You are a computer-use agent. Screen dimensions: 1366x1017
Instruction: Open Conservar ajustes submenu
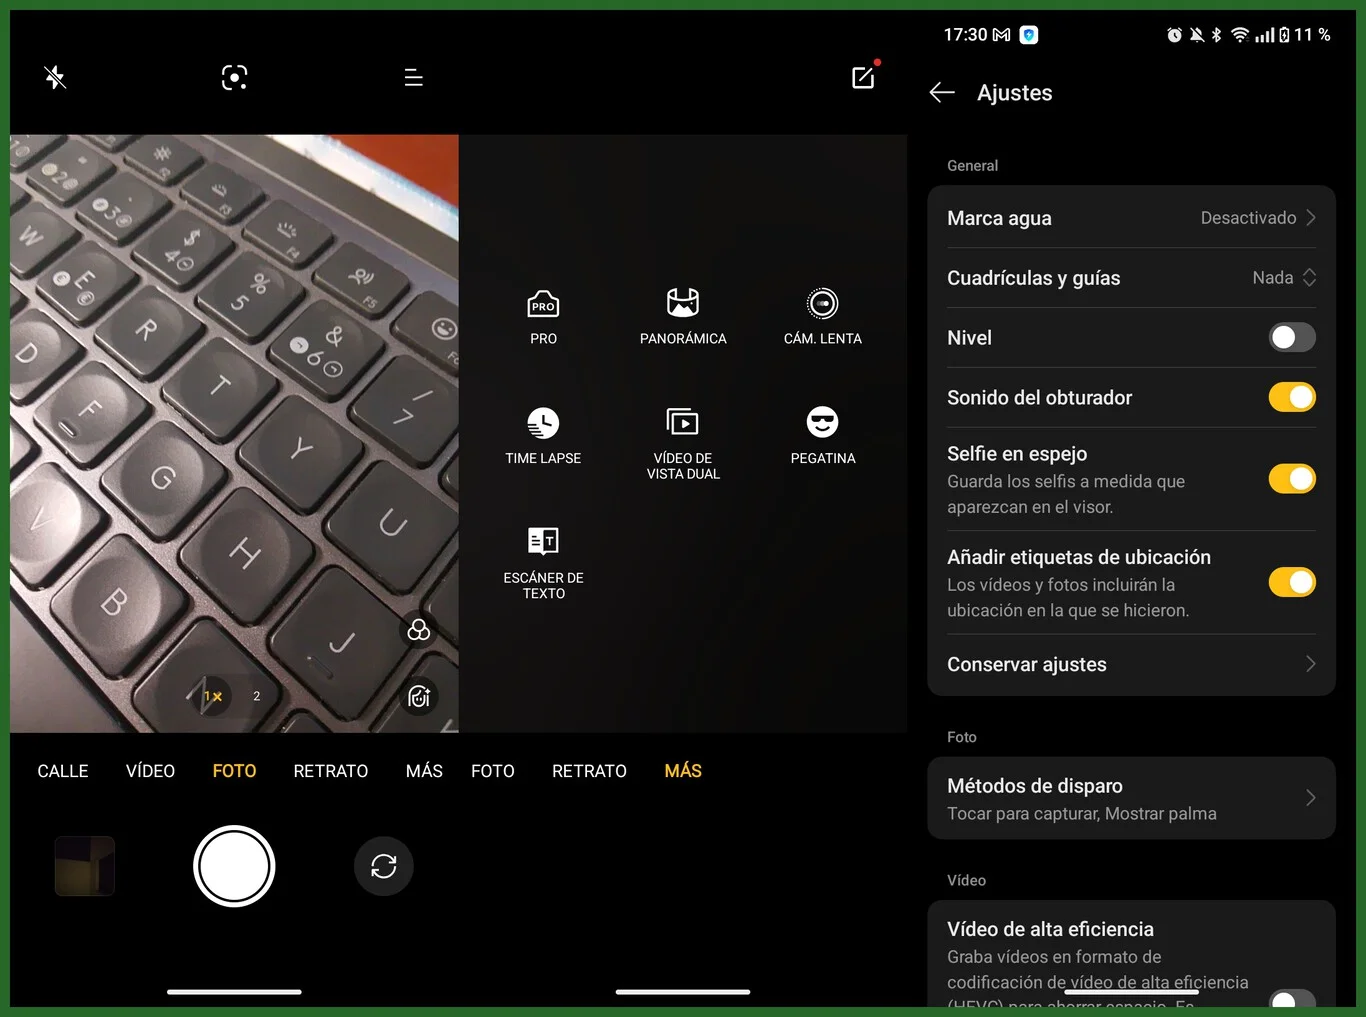click(1130, 665)
